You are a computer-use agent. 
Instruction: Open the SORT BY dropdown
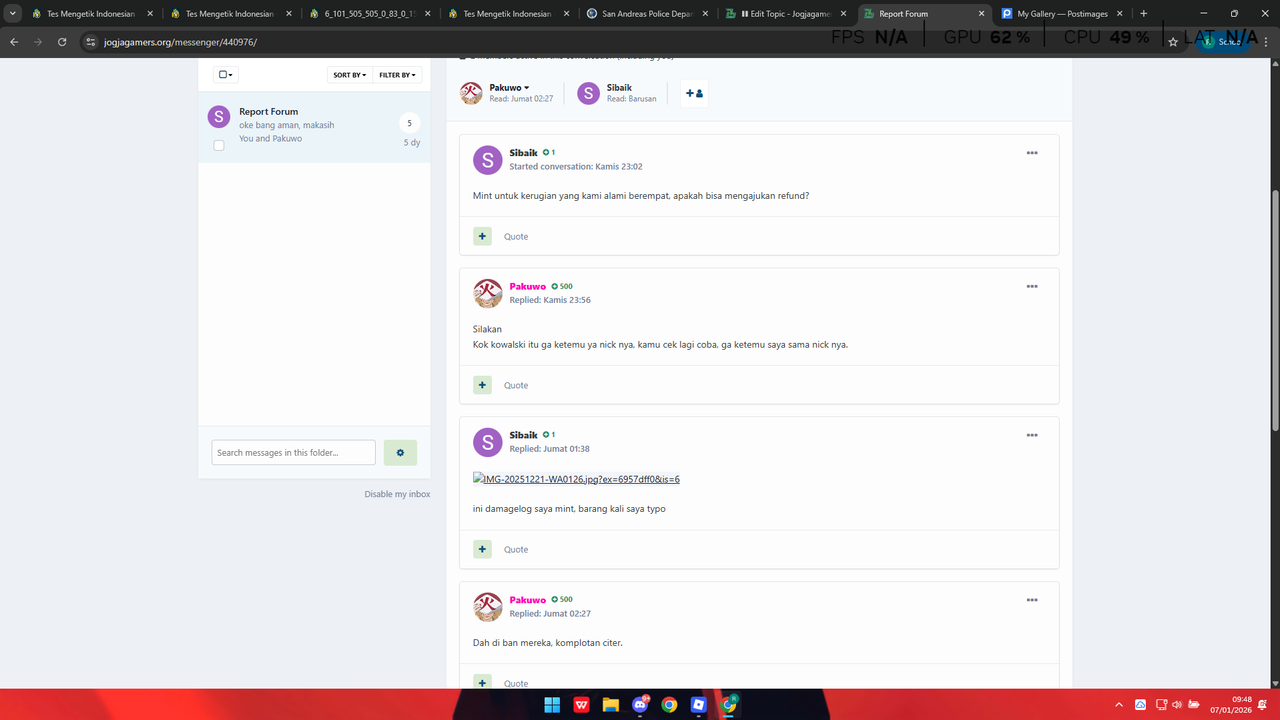click(350, 75)
